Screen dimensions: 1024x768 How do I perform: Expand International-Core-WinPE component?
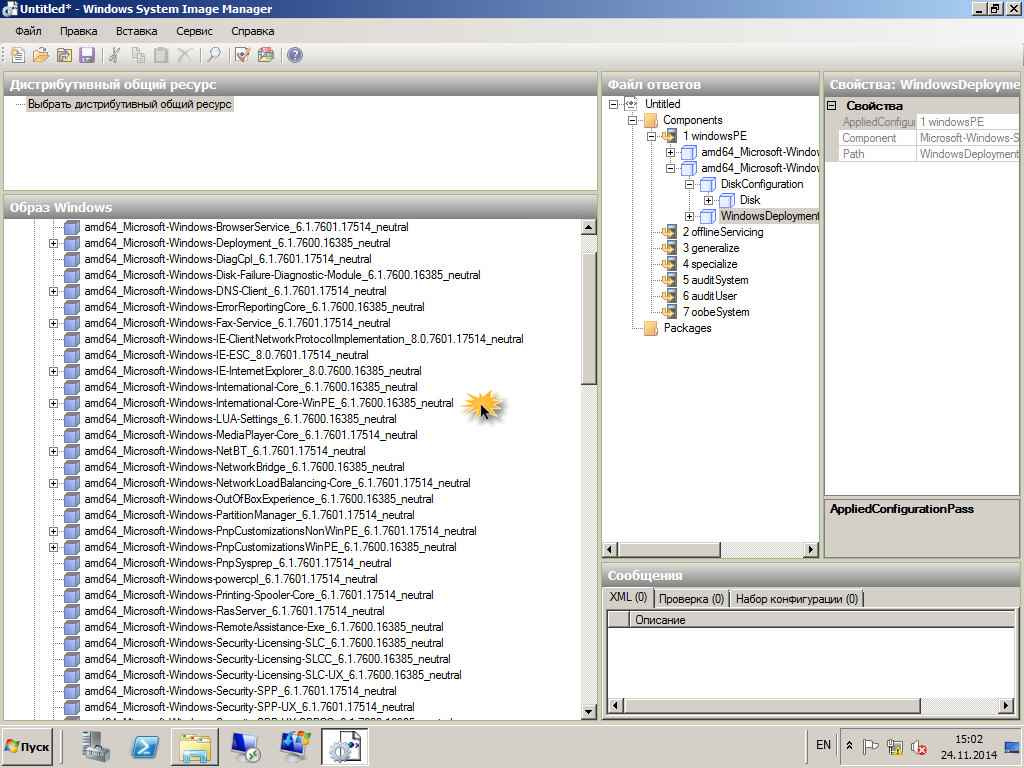pos(54,403)
